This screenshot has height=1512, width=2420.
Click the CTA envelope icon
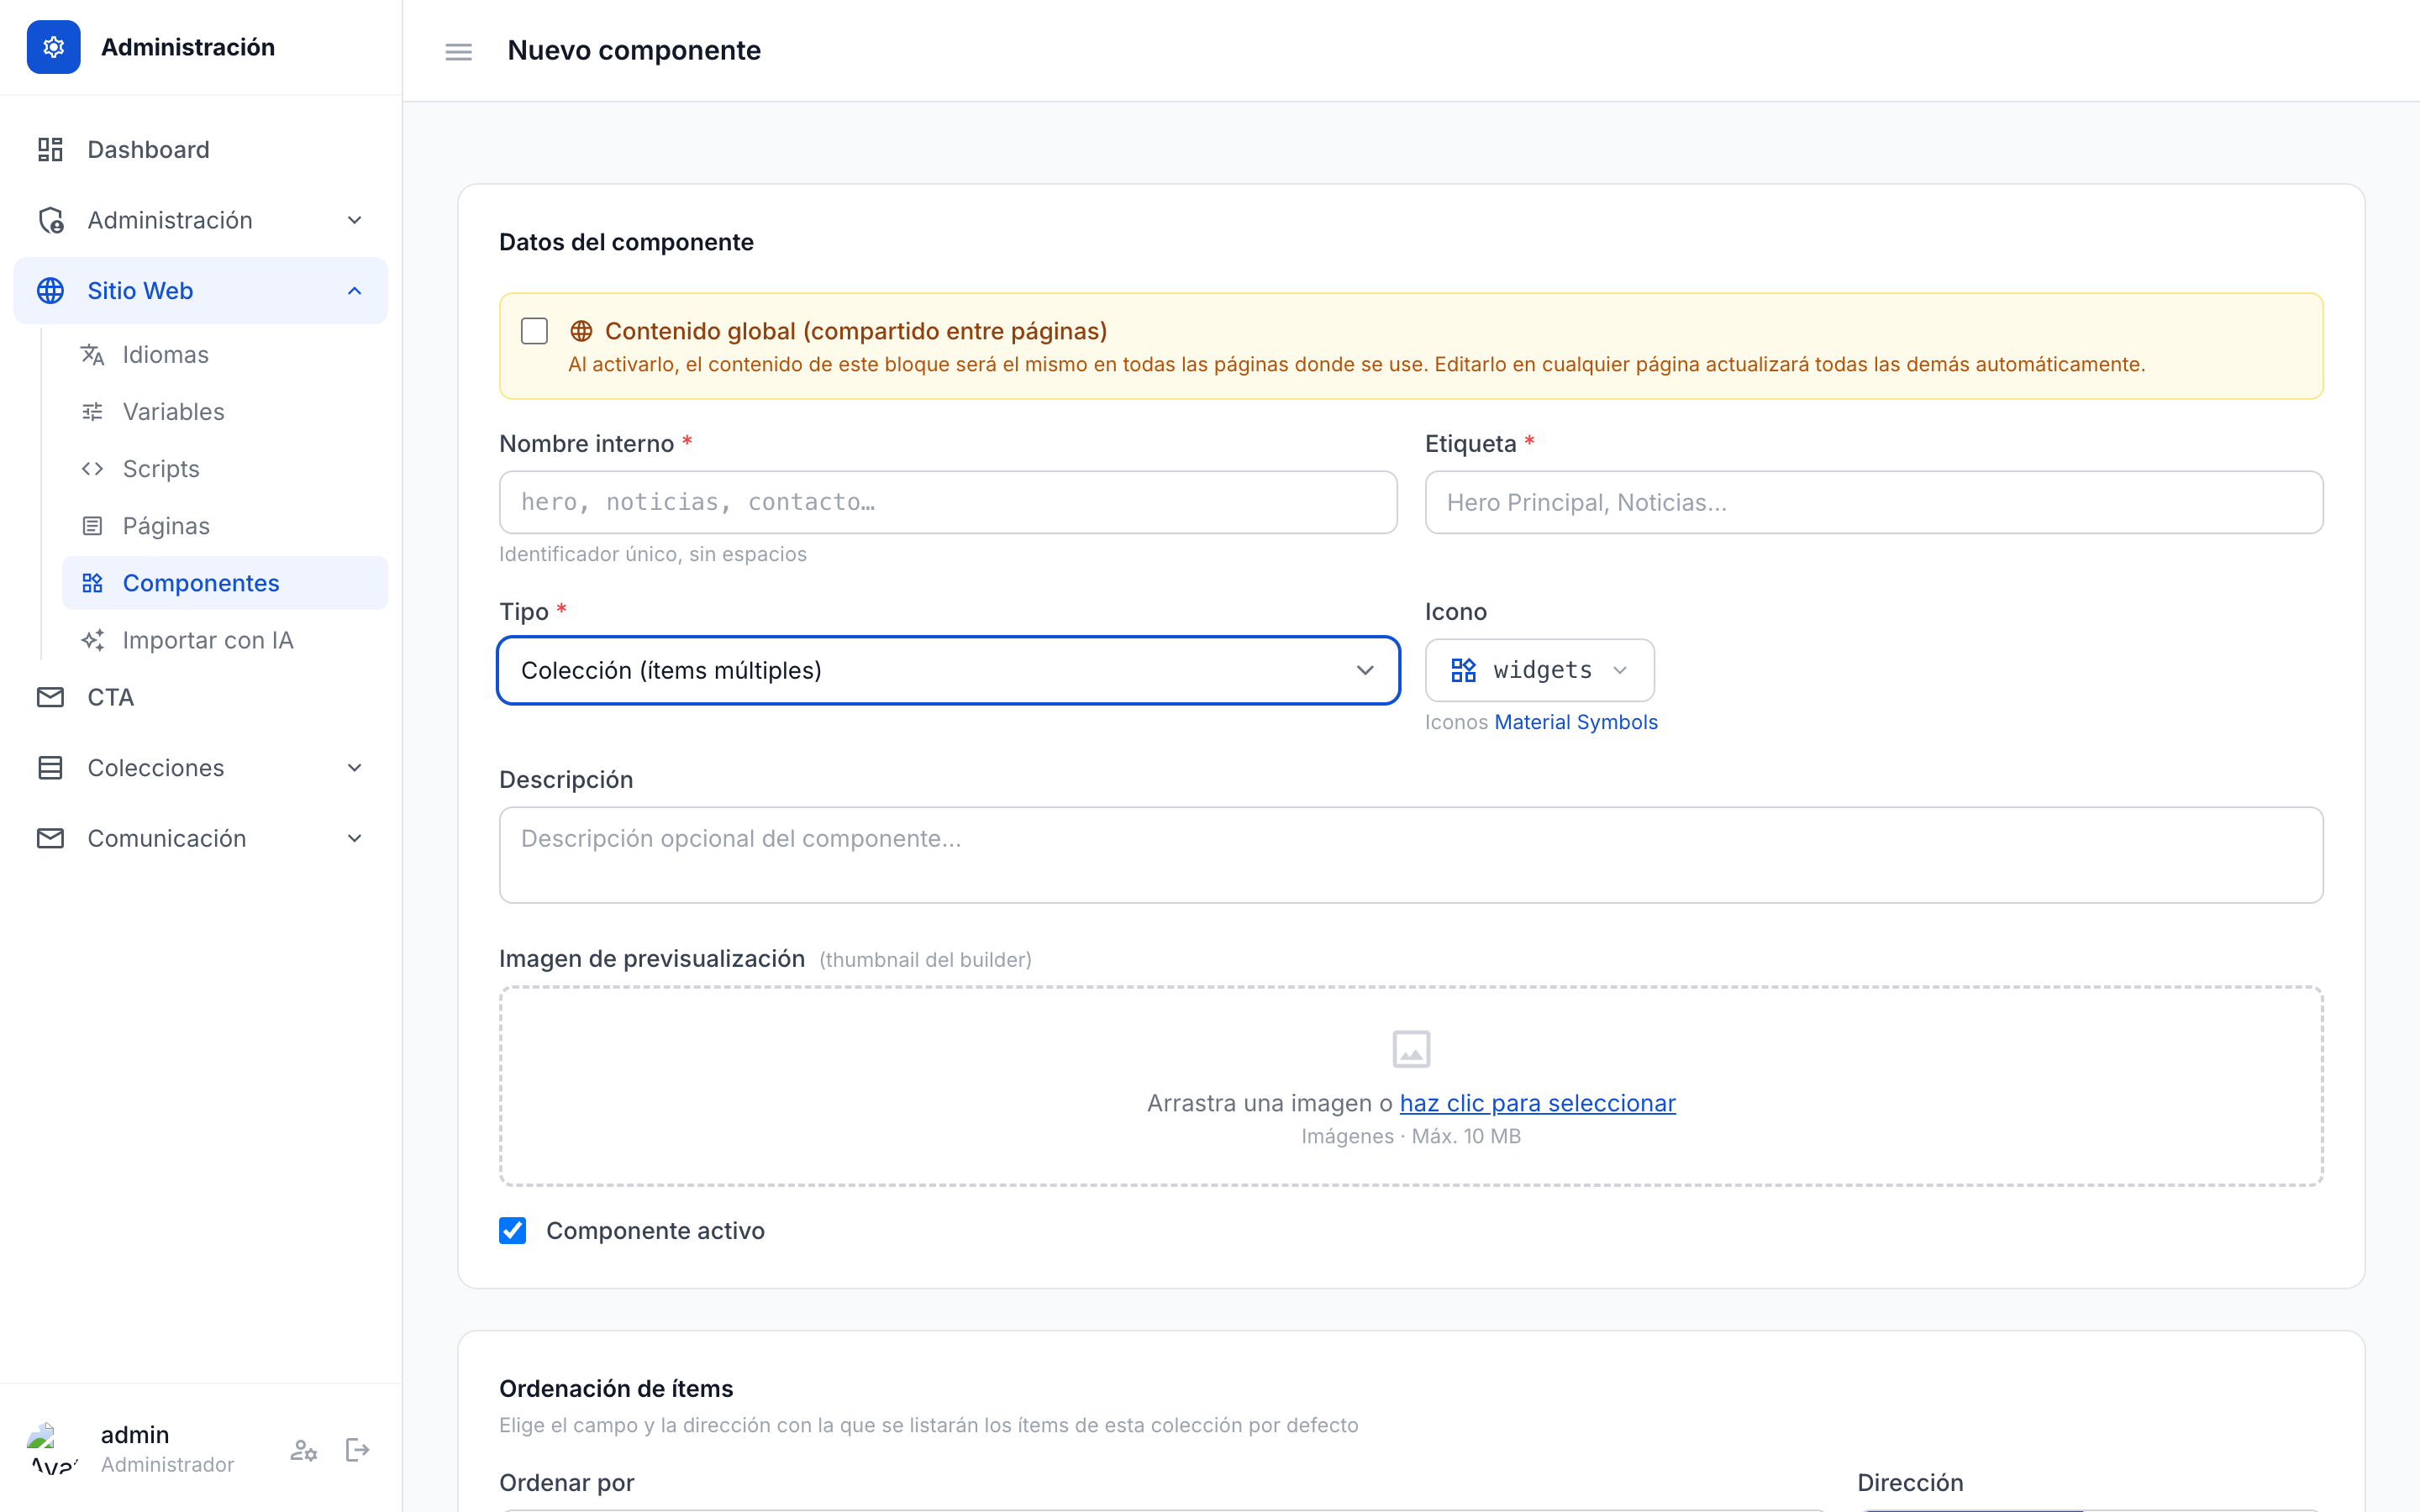(50, 697)
